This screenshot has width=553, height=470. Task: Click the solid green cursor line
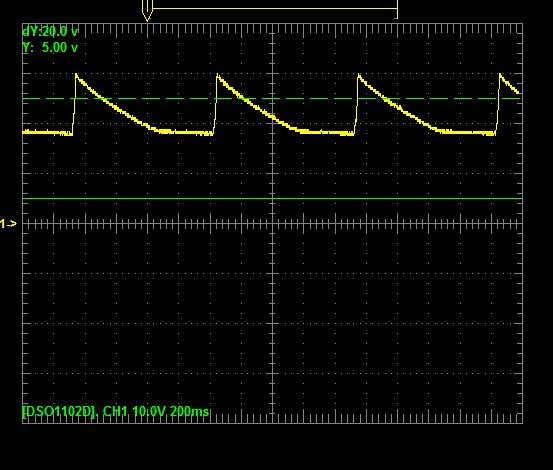coord(272,199)
